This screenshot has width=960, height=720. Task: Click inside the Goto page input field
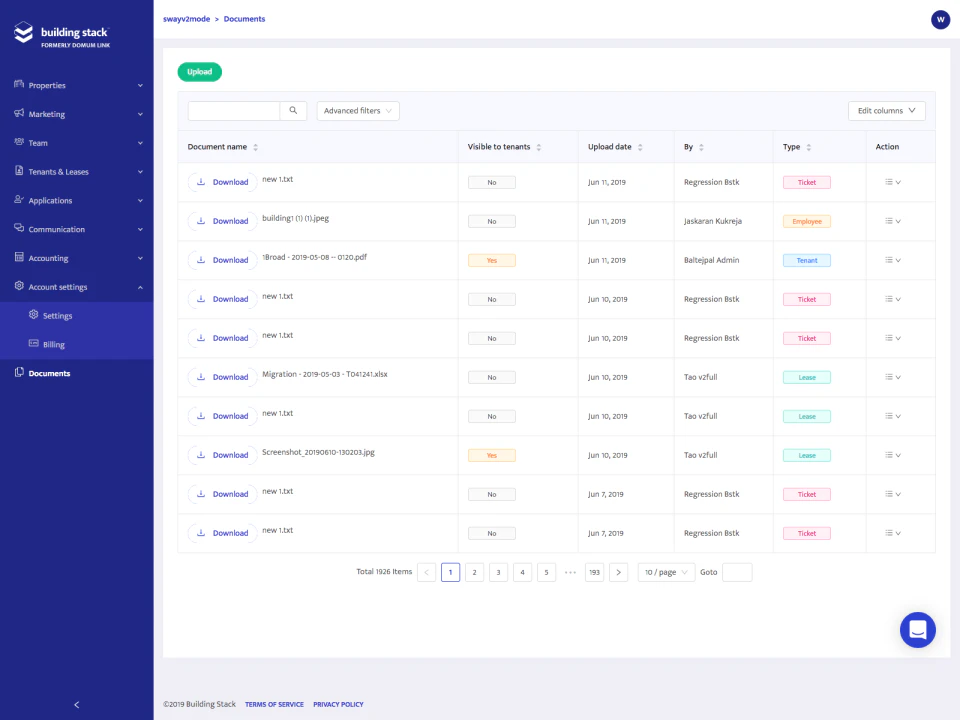[x=737, y=571]
